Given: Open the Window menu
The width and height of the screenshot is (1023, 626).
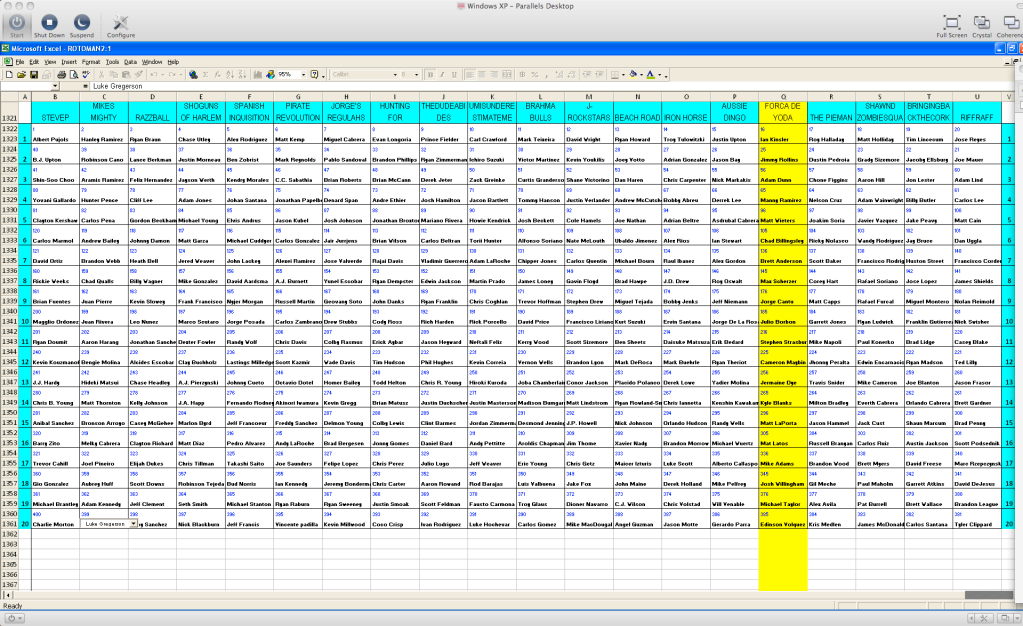Looking at the screenshot, I should click(152, 62).
